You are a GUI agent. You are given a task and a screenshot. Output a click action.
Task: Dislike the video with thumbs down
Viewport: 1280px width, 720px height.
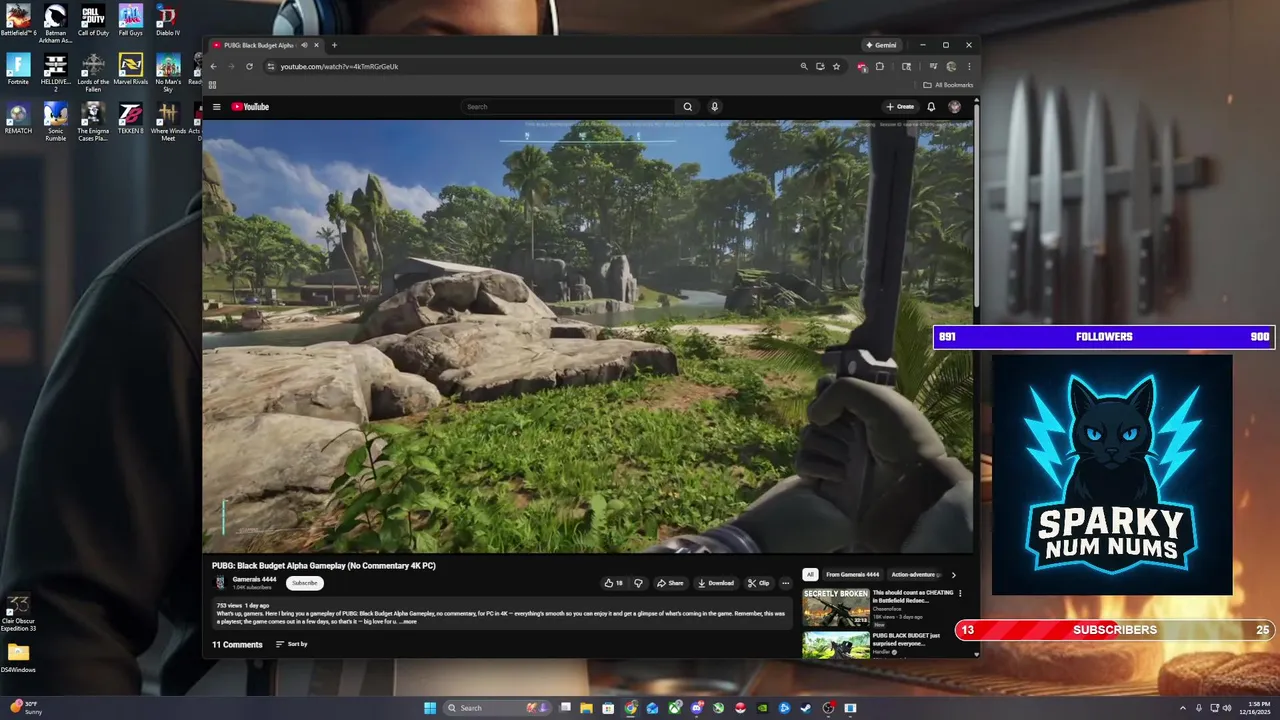[638, 583]
